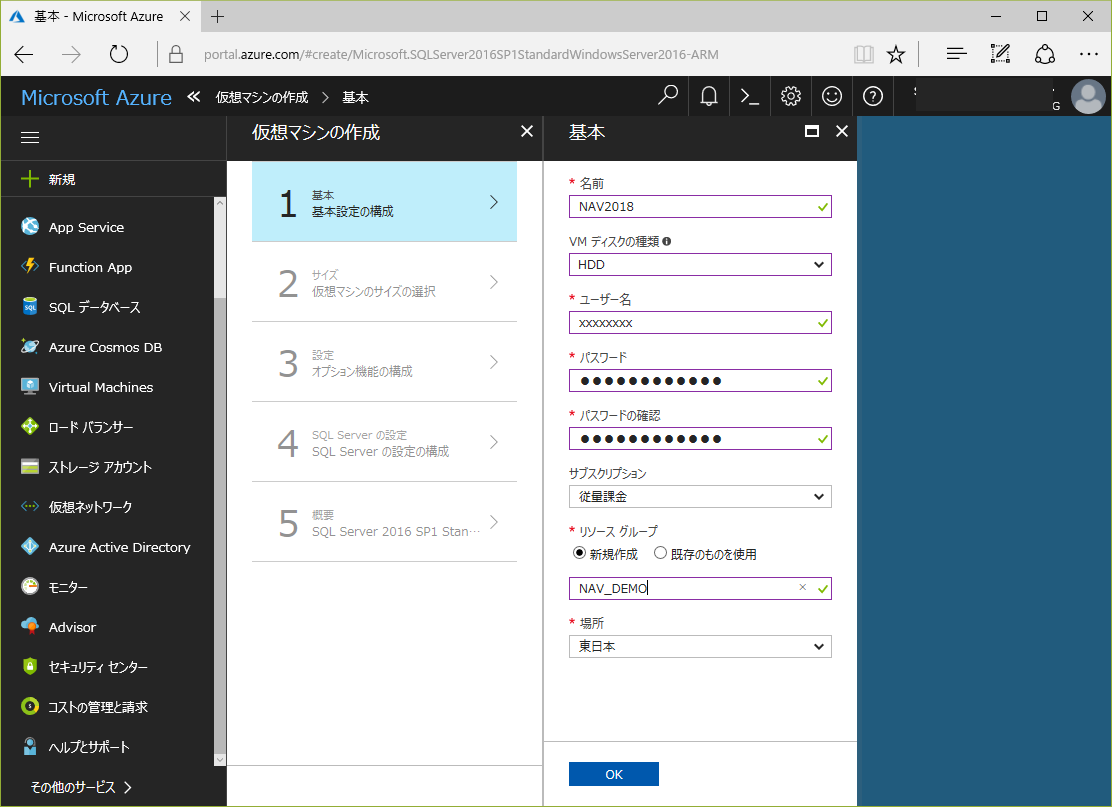Viewport: 1112px width, 807px height.
Task: Click the OK button
Action: click(x=613, y=774)
